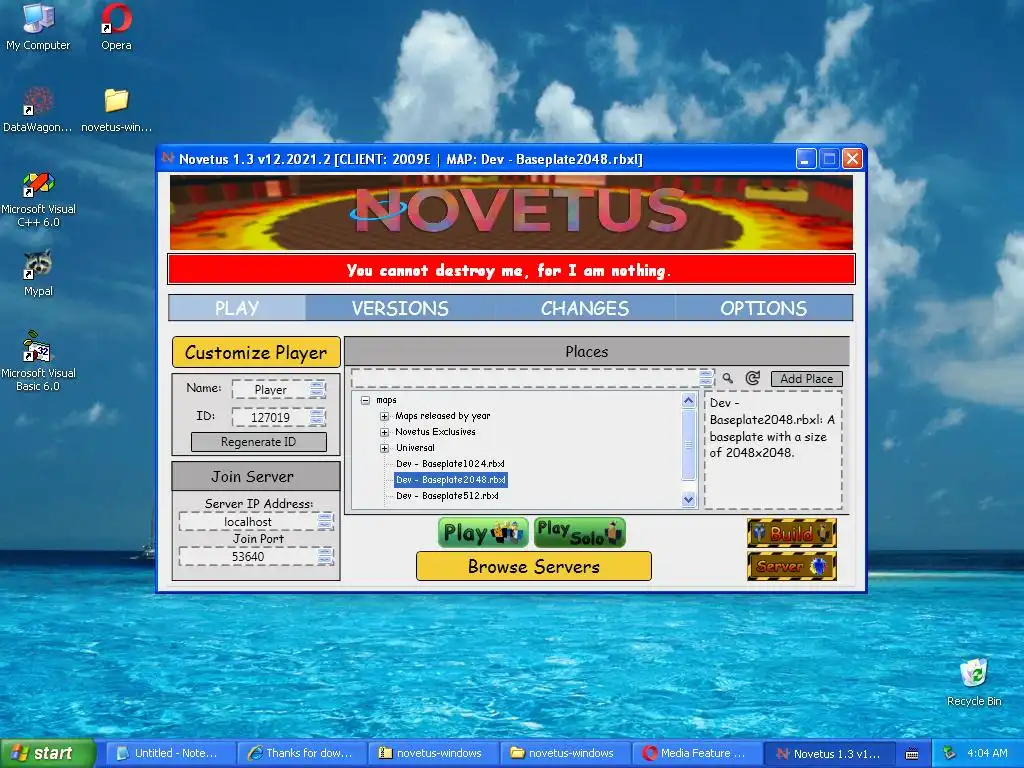Click the Play multiplayer button

pos(483,533)
